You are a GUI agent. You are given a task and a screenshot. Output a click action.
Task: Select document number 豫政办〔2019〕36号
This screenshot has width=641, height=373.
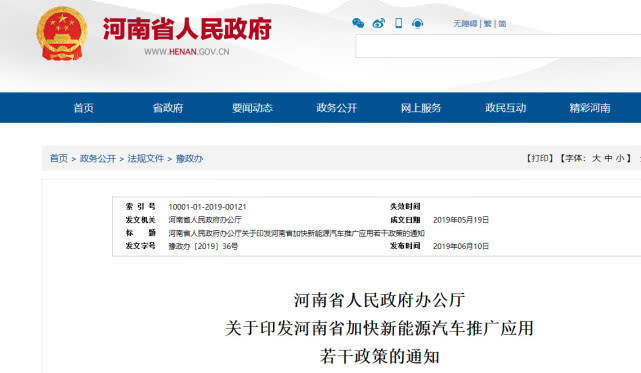203,246
